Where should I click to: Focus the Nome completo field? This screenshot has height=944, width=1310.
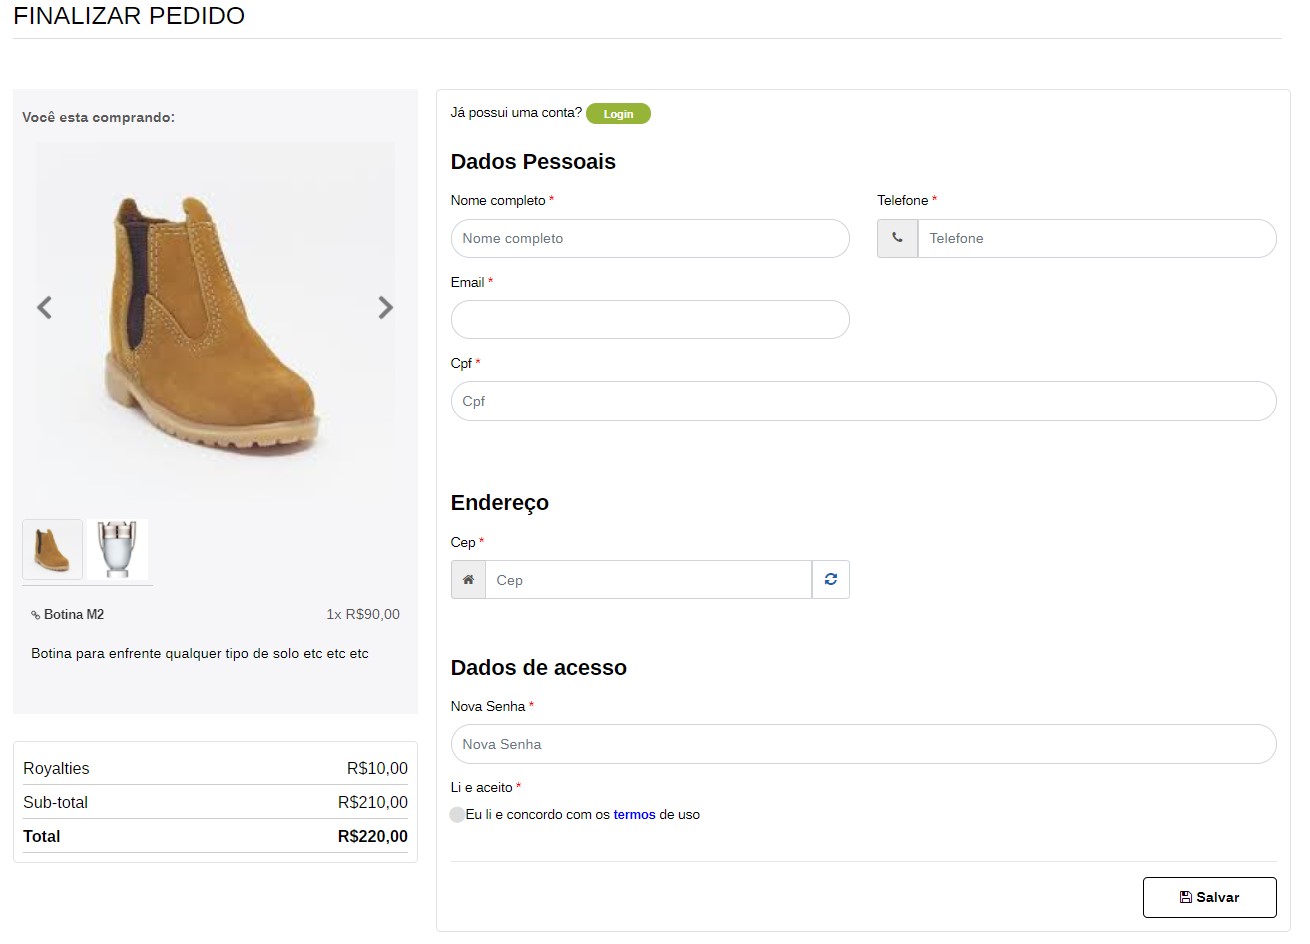tap(650, 239)
